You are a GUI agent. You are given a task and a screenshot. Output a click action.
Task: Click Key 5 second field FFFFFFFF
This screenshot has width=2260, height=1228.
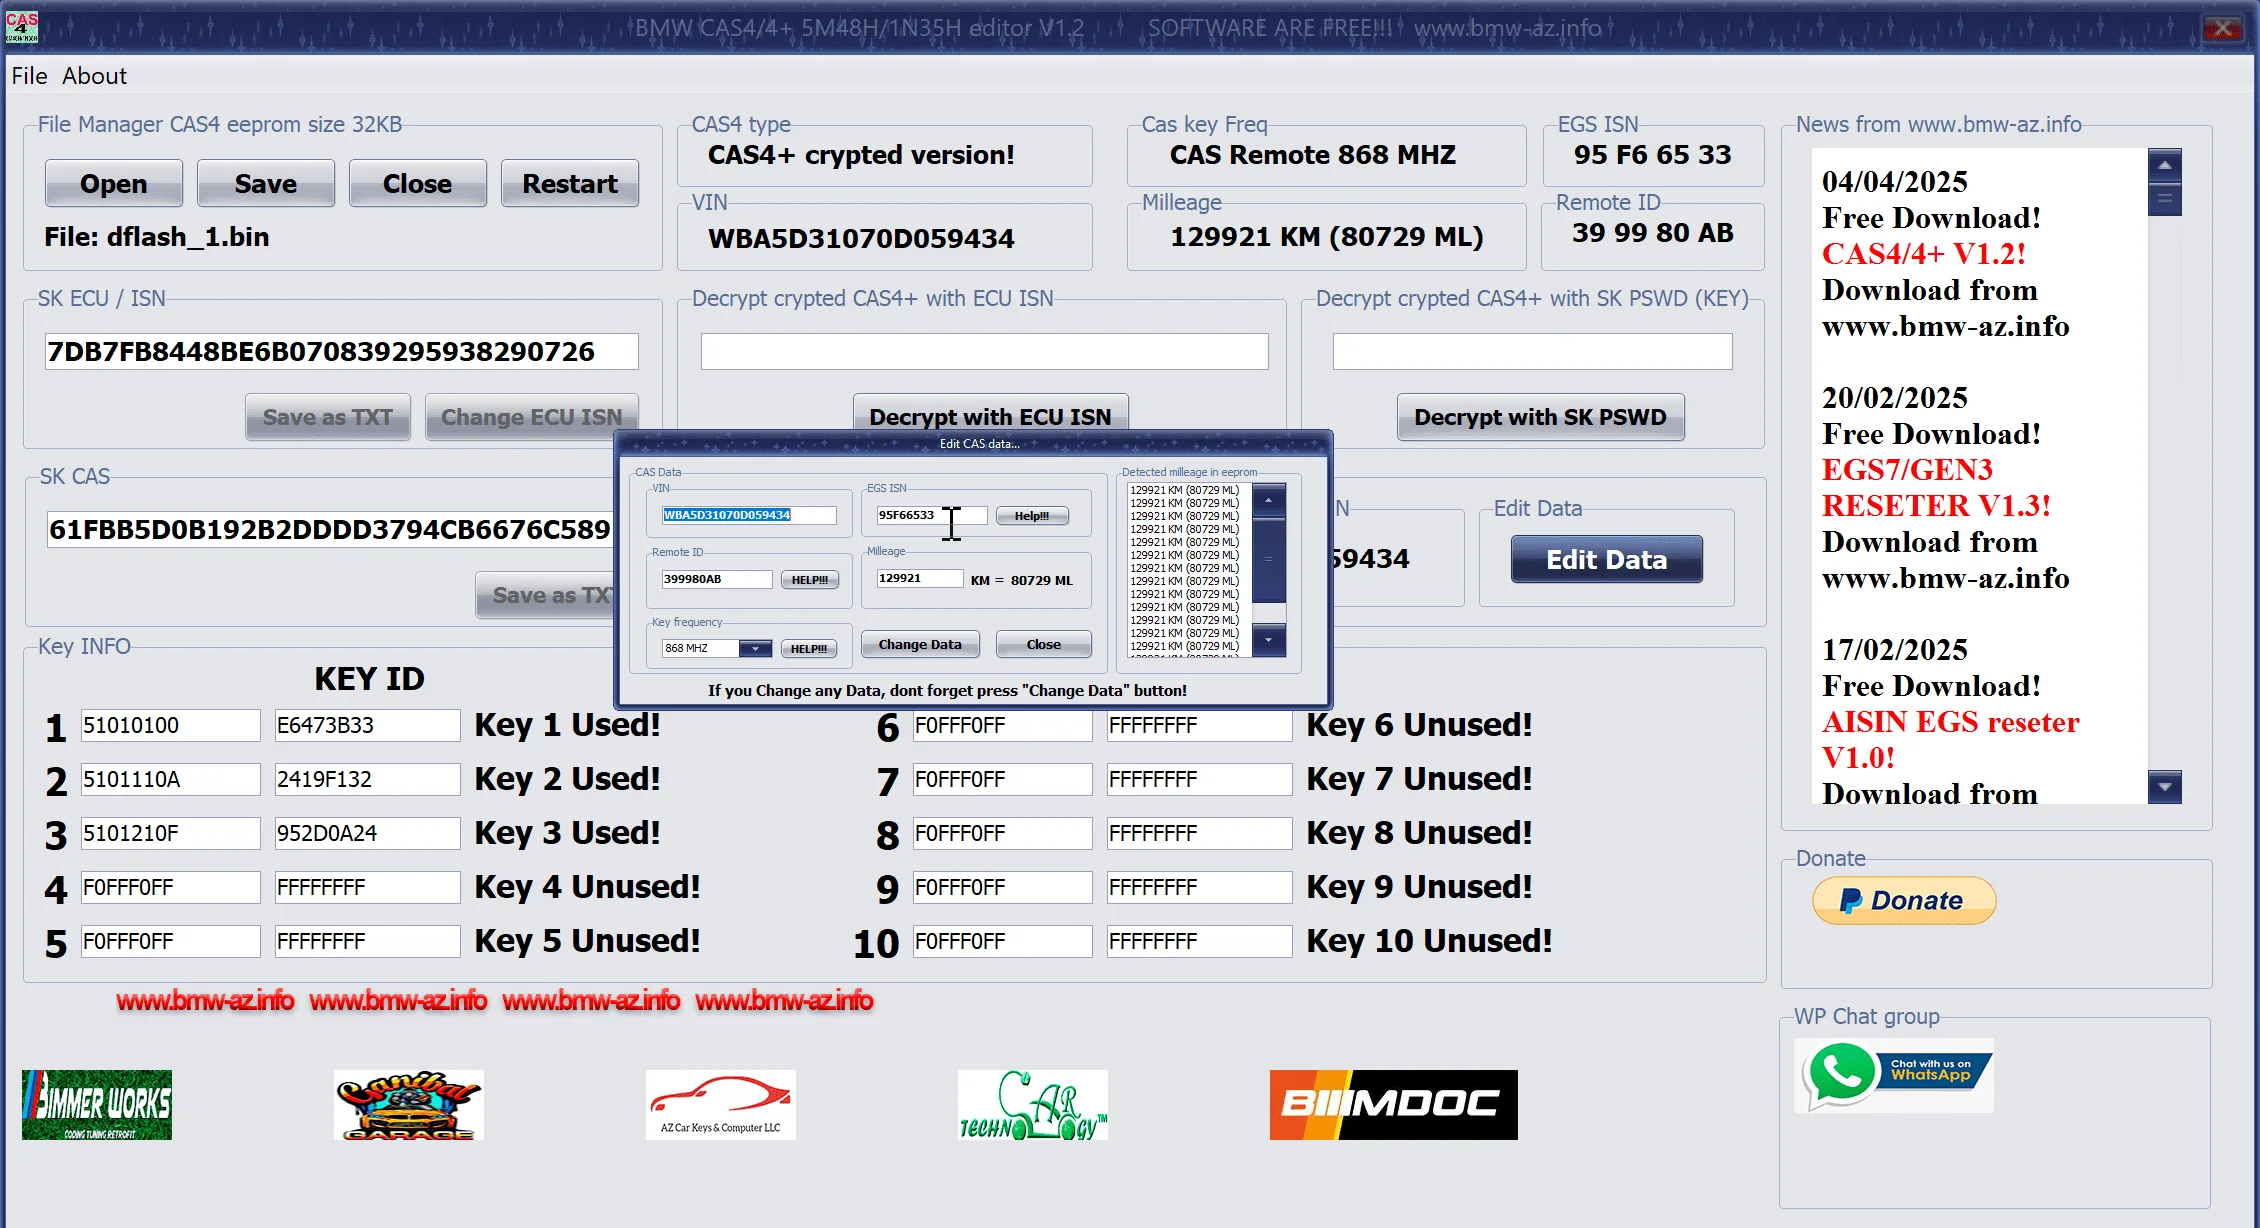(x=367, y=941)
